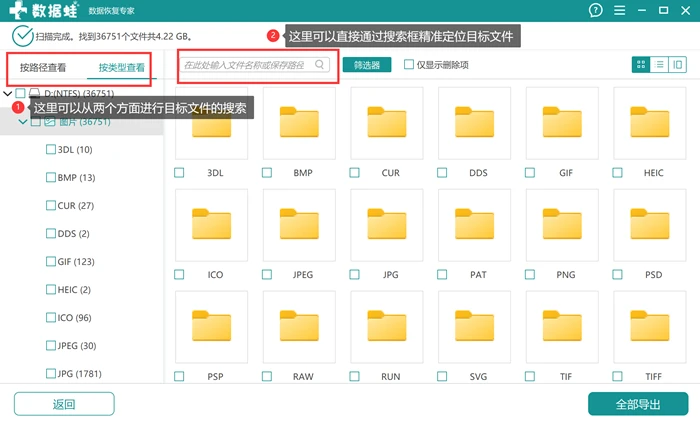This screenshot has height=427, width=700.
Task: Open the PSD folder icon
Action: 650,225
